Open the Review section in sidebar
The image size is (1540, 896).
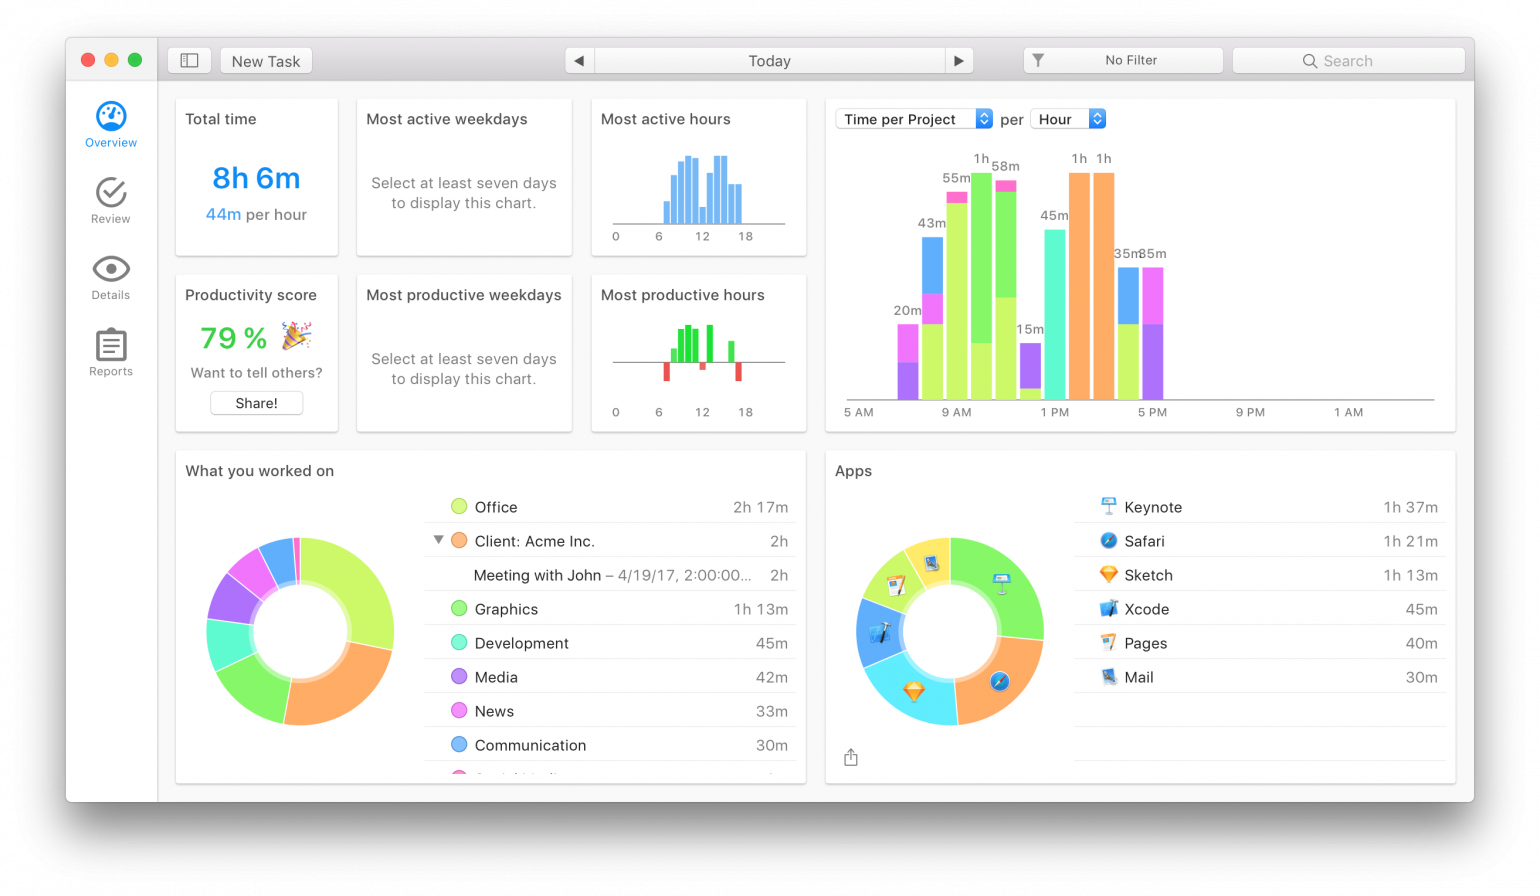pos(111,192)
